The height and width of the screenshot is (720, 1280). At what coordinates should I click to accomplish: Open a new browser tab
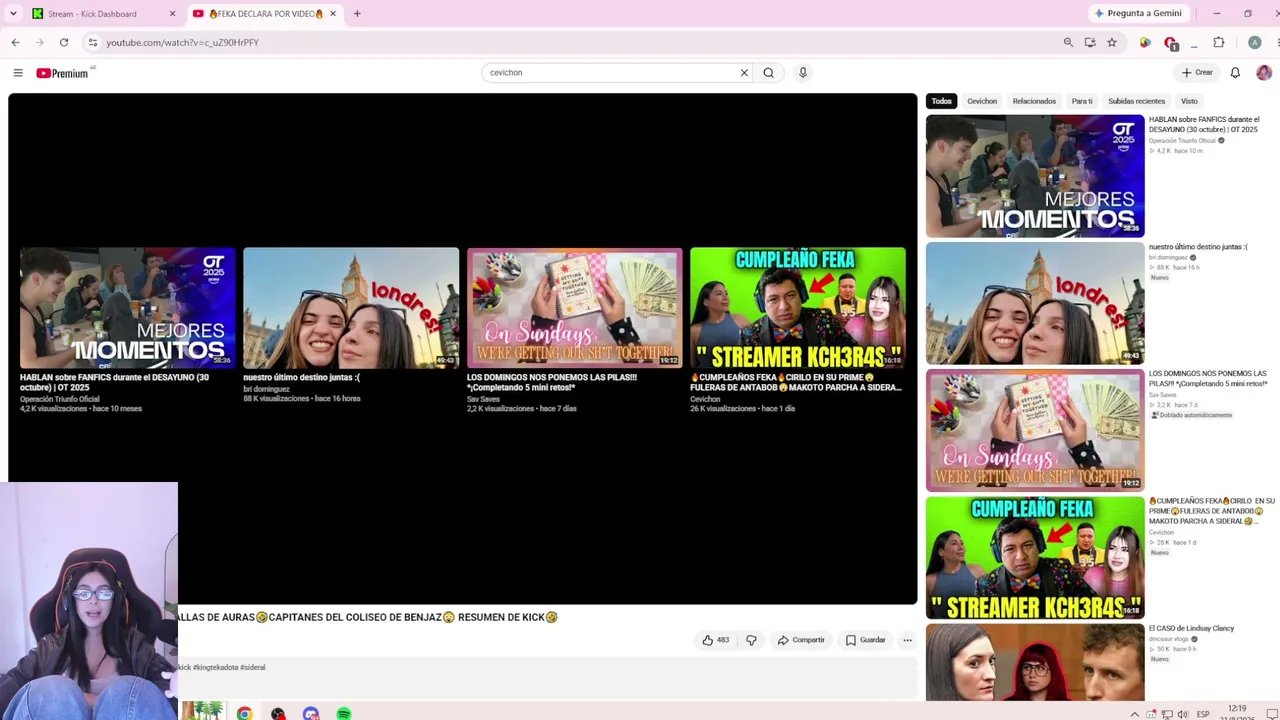point(357,14)
